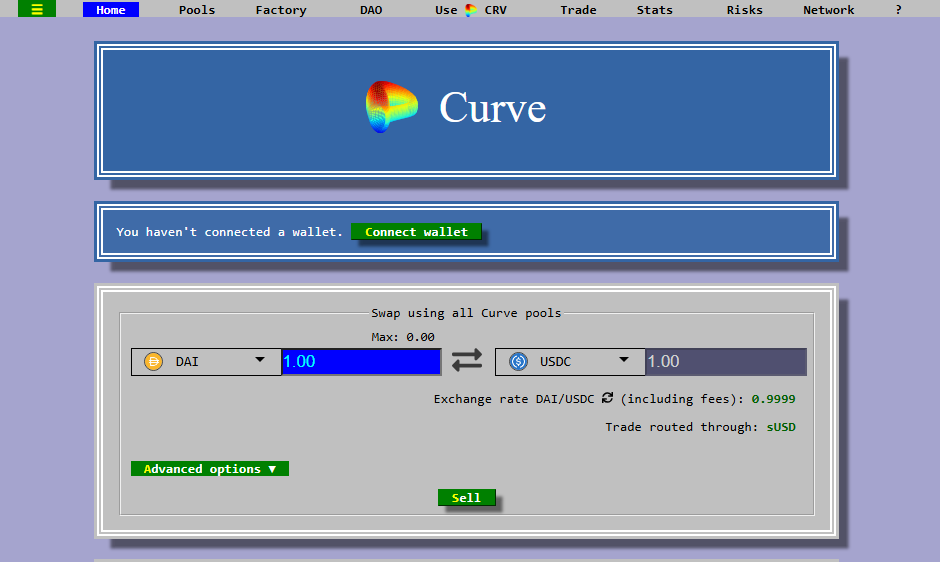The image size is (940, 562).
Task: Click the DAI amount input field
Action: coord(361,362)
